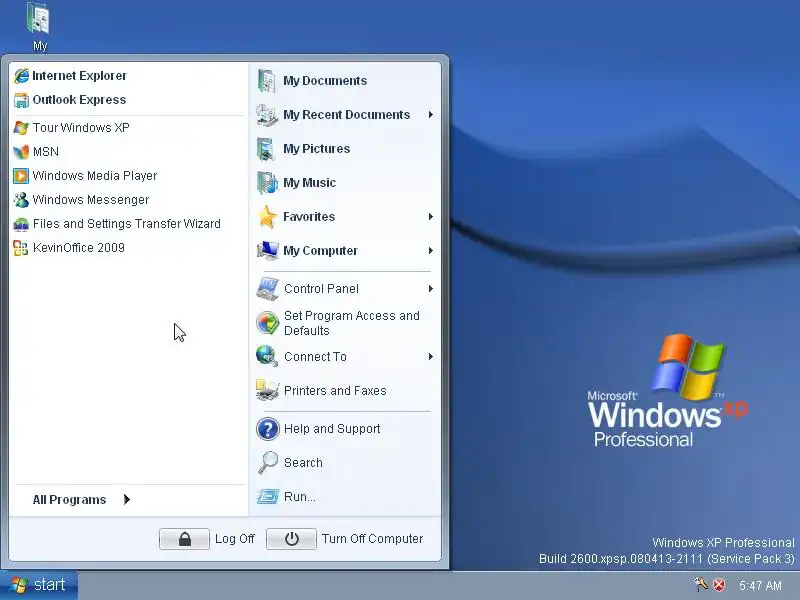Expand the Connect To submenu arrow

(x=431, y=357)
